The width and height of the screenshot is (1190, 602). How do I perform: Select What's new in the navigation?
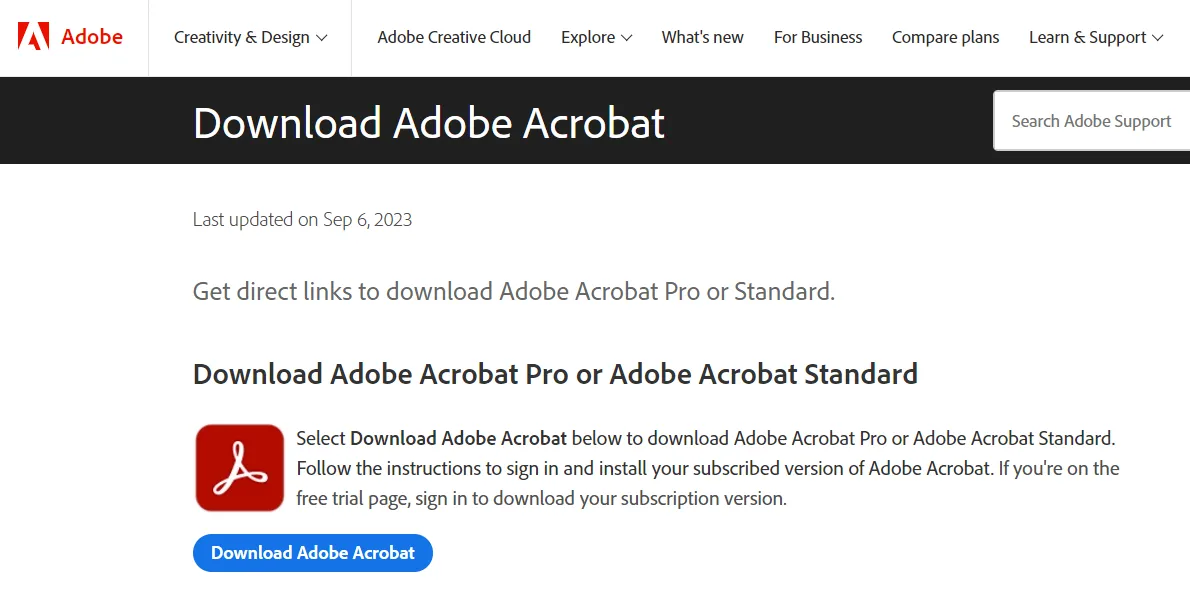(702, 37)
